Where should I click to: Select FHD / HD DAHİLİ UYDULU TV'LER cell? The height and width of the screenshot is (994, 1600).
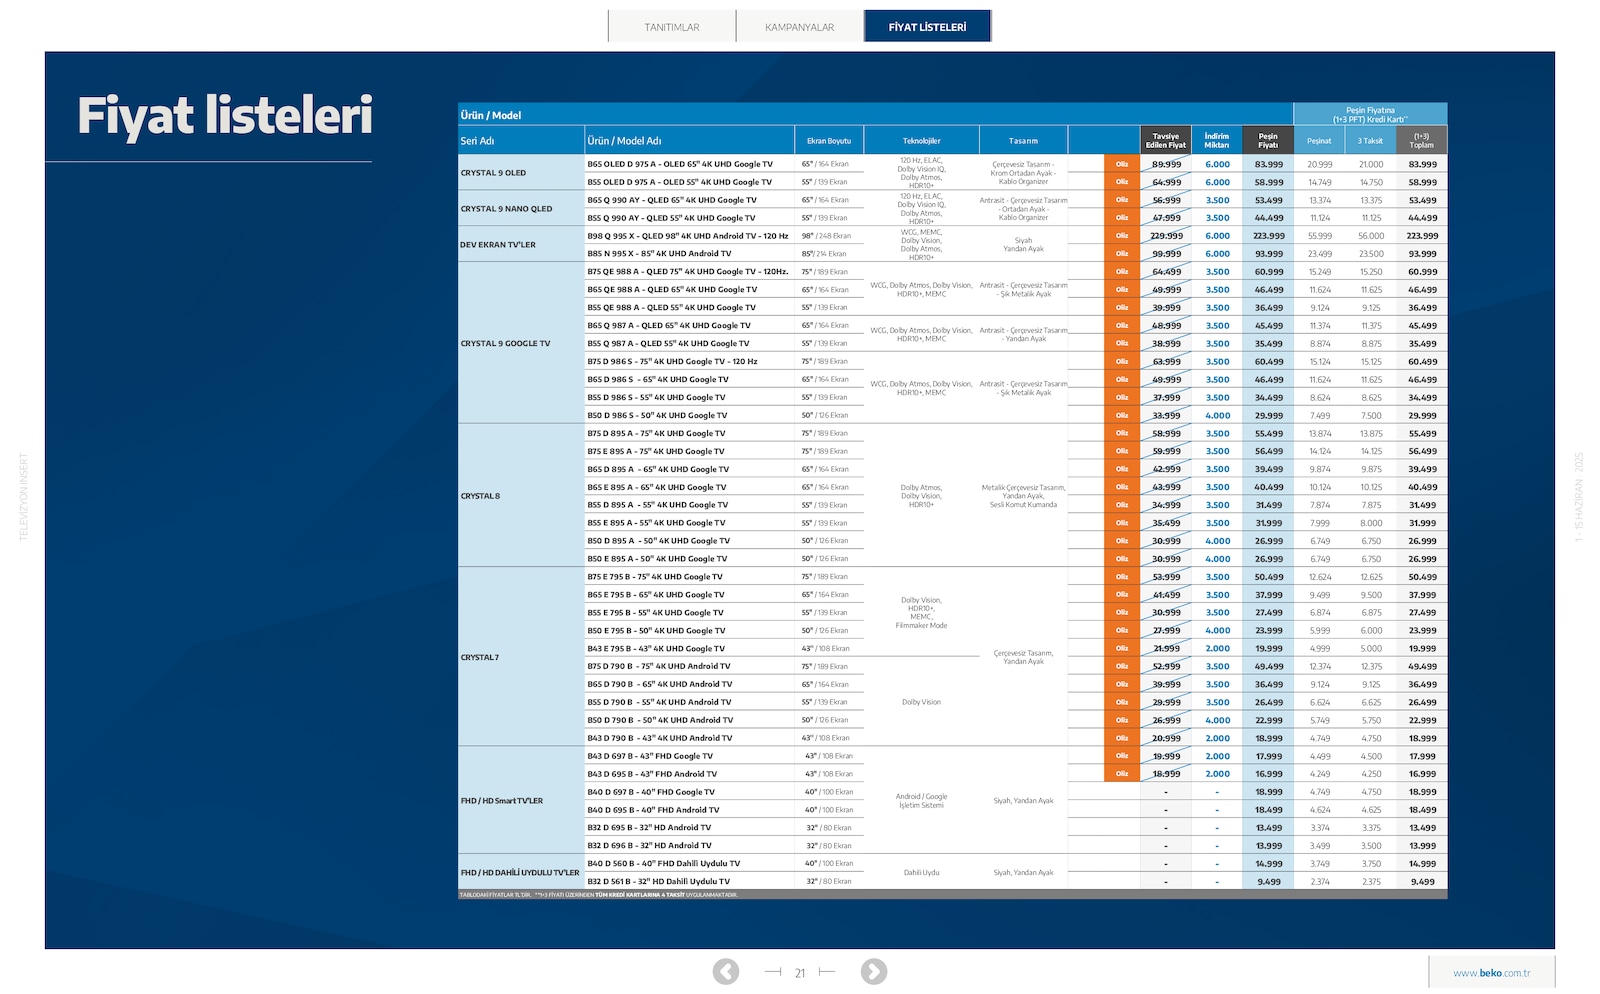521,873
